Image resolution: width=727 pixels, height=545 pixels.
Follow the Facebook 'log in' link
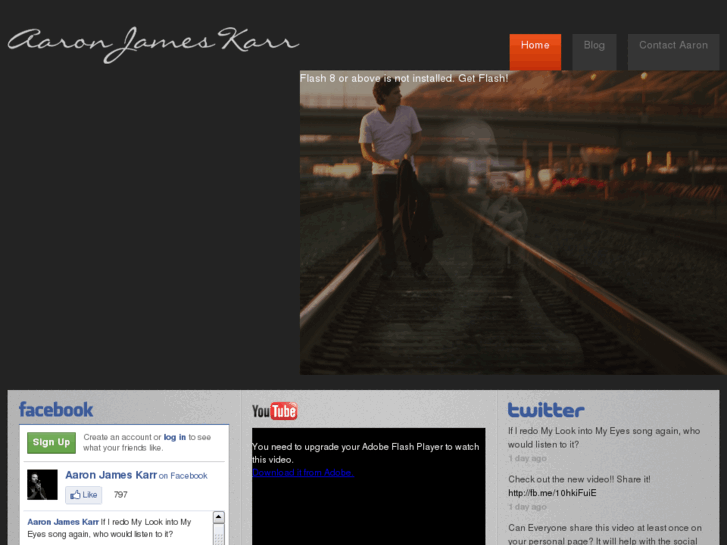[x=175, y=437]
